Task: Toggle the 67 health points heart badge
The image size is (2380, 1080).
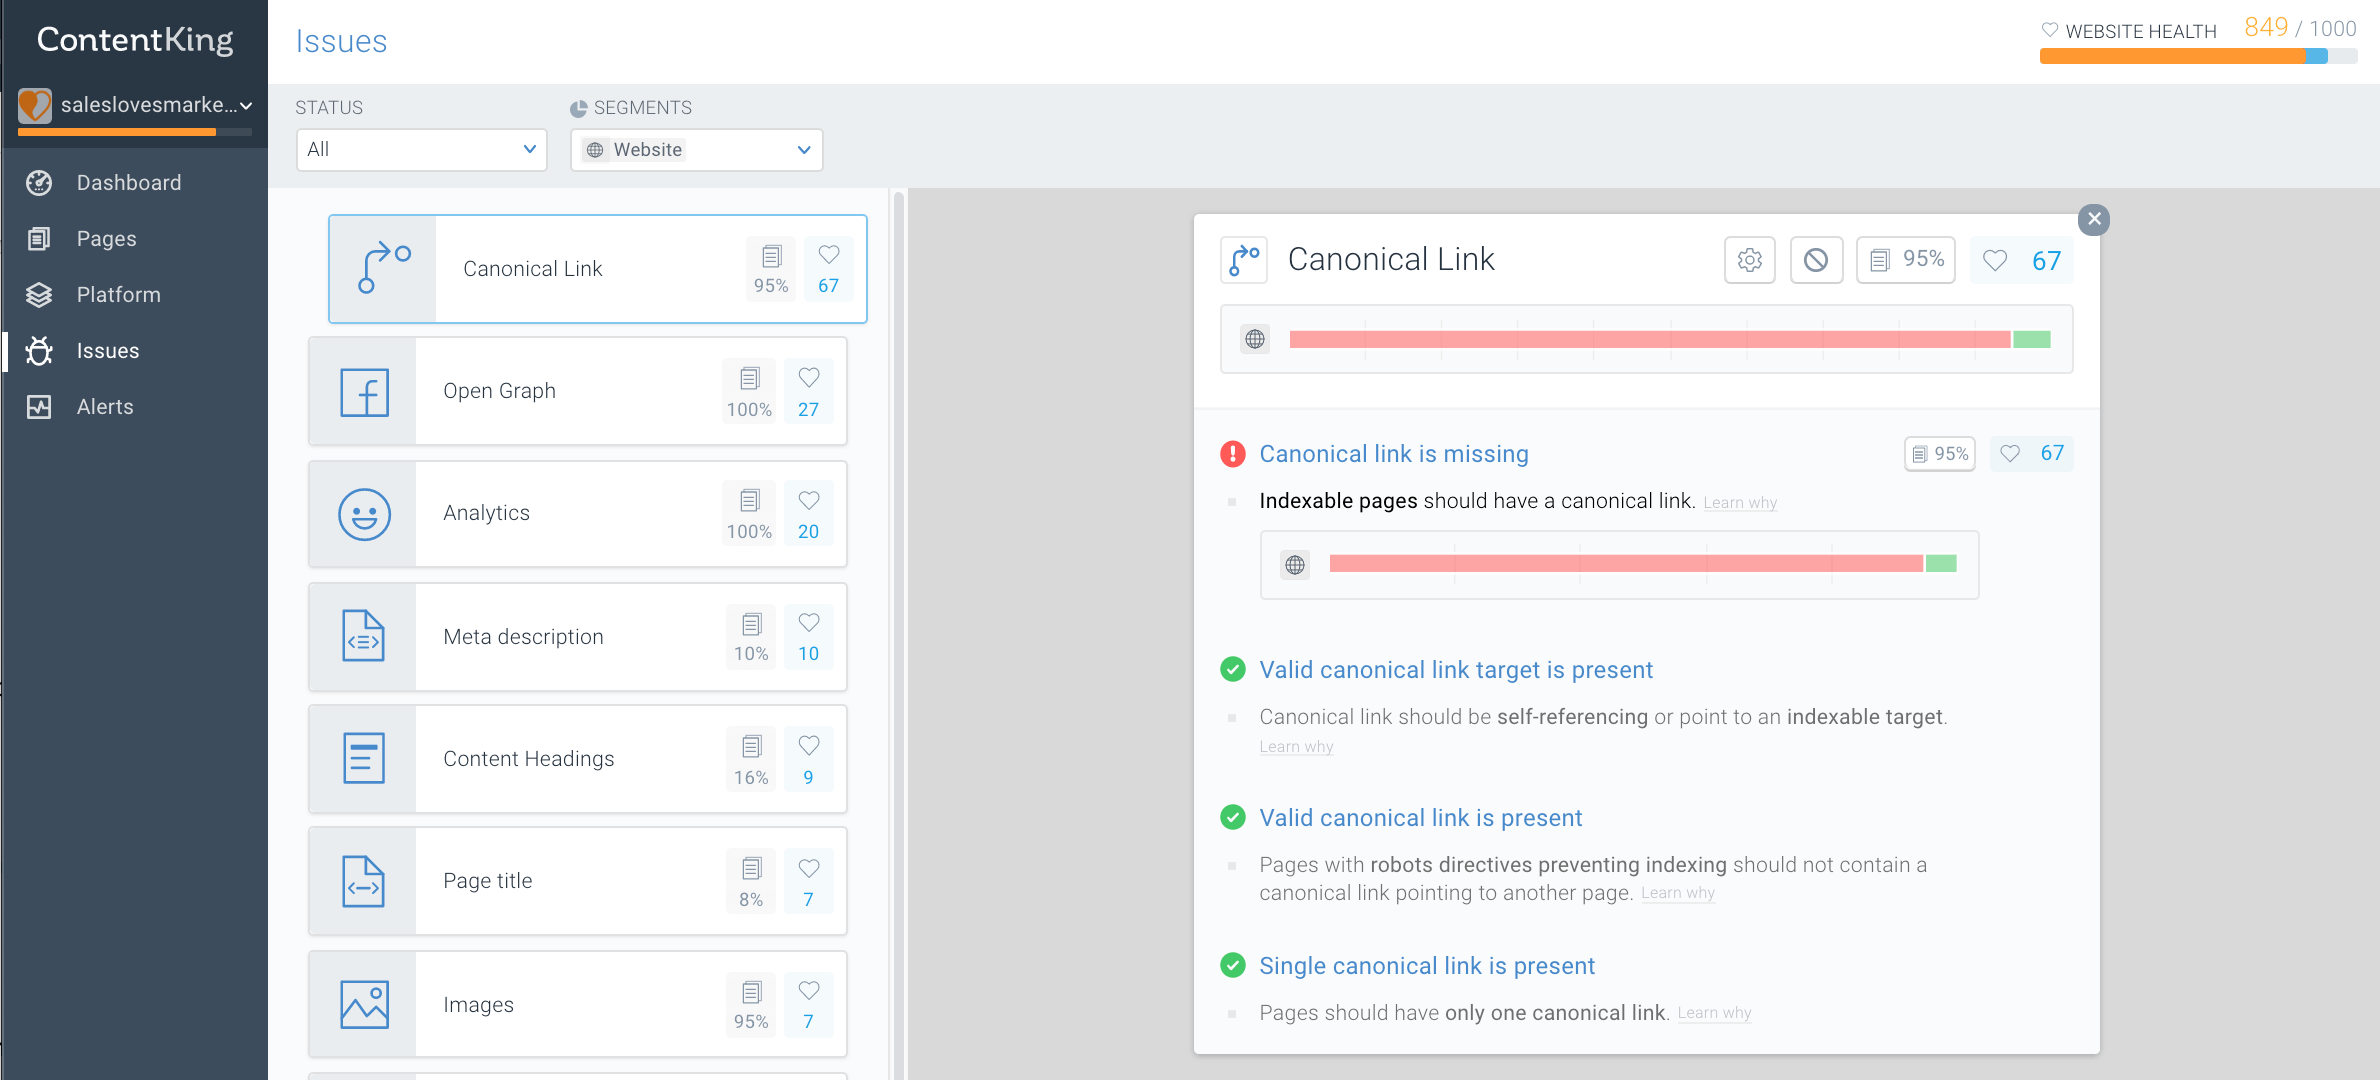Action: coord(2021,260)
